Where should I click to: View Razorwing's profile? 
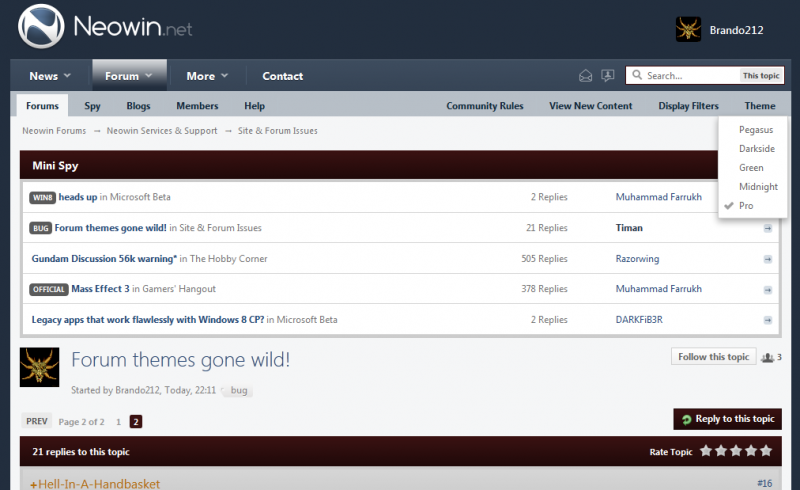coord(637,259)
